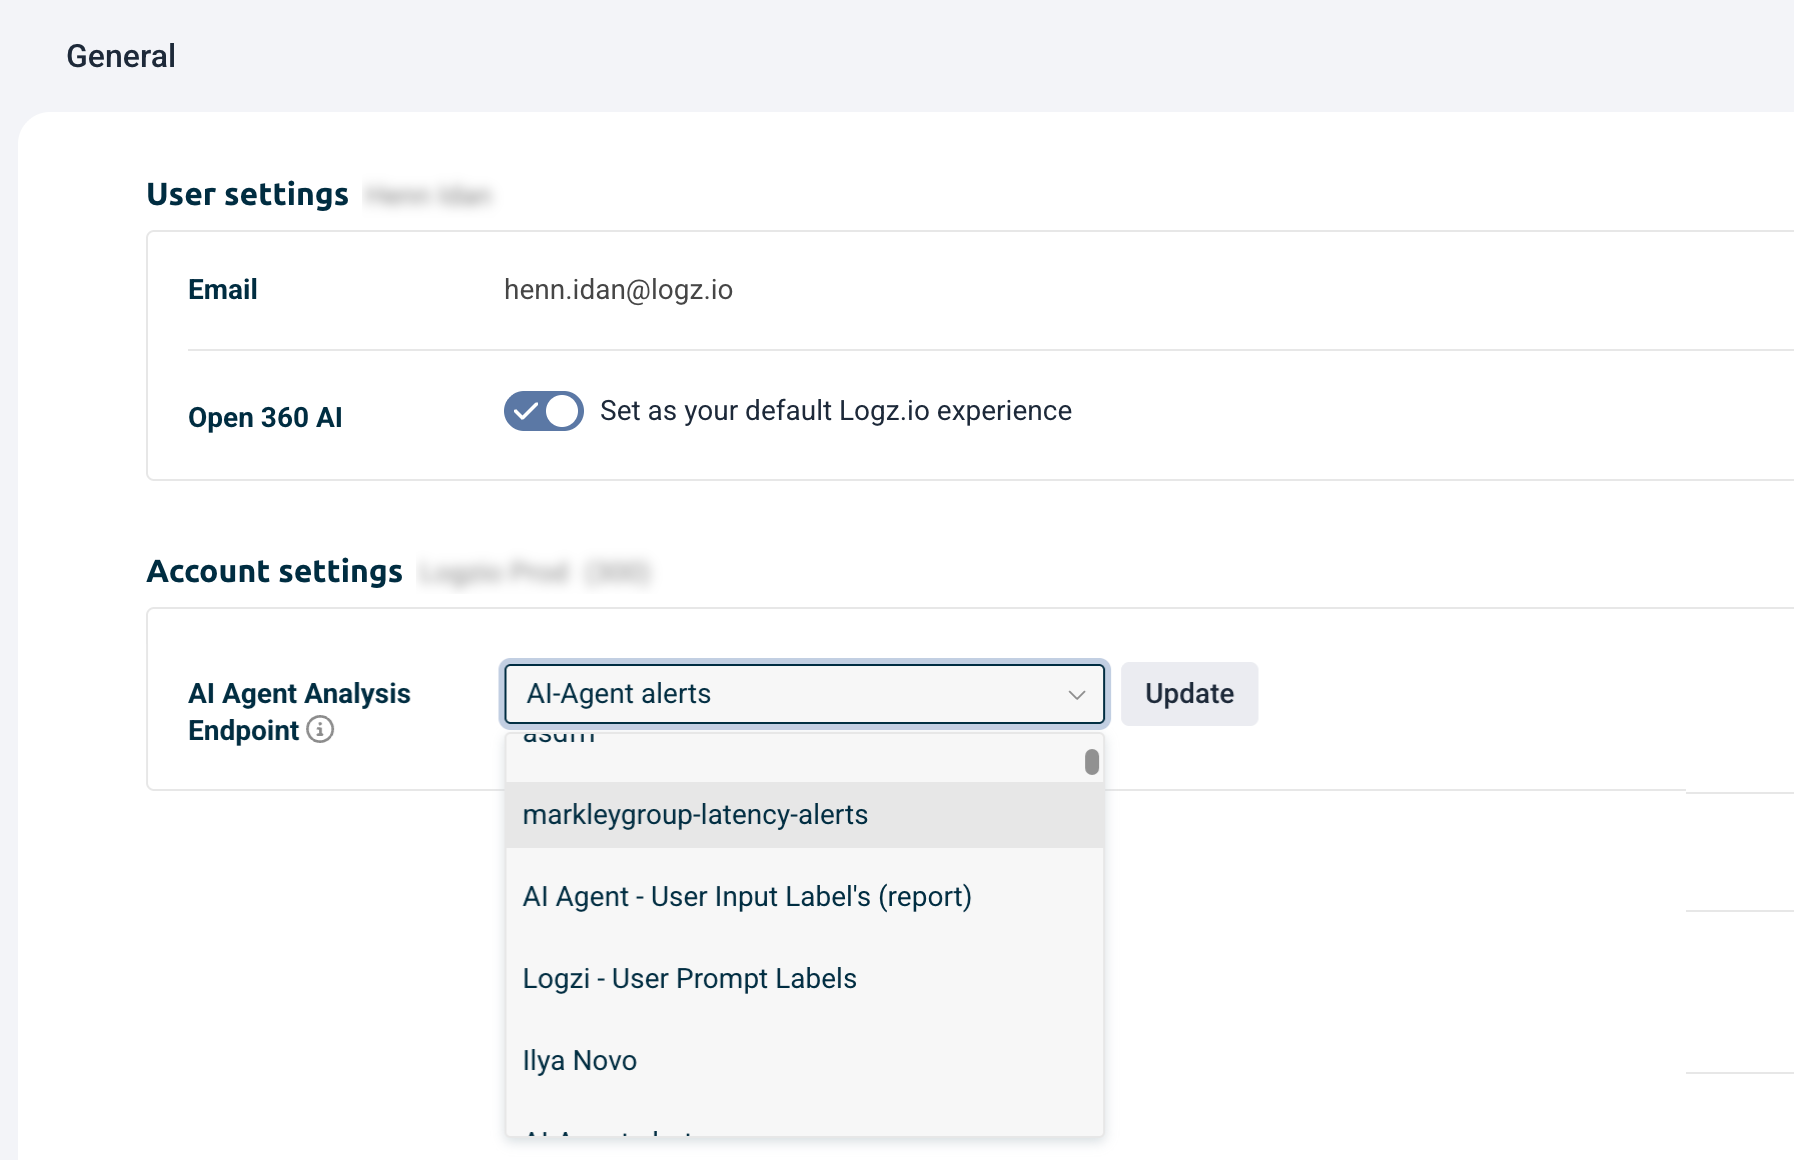Toggle the Open 360 AI switch
The image size is (1794, 1160).
543,411
